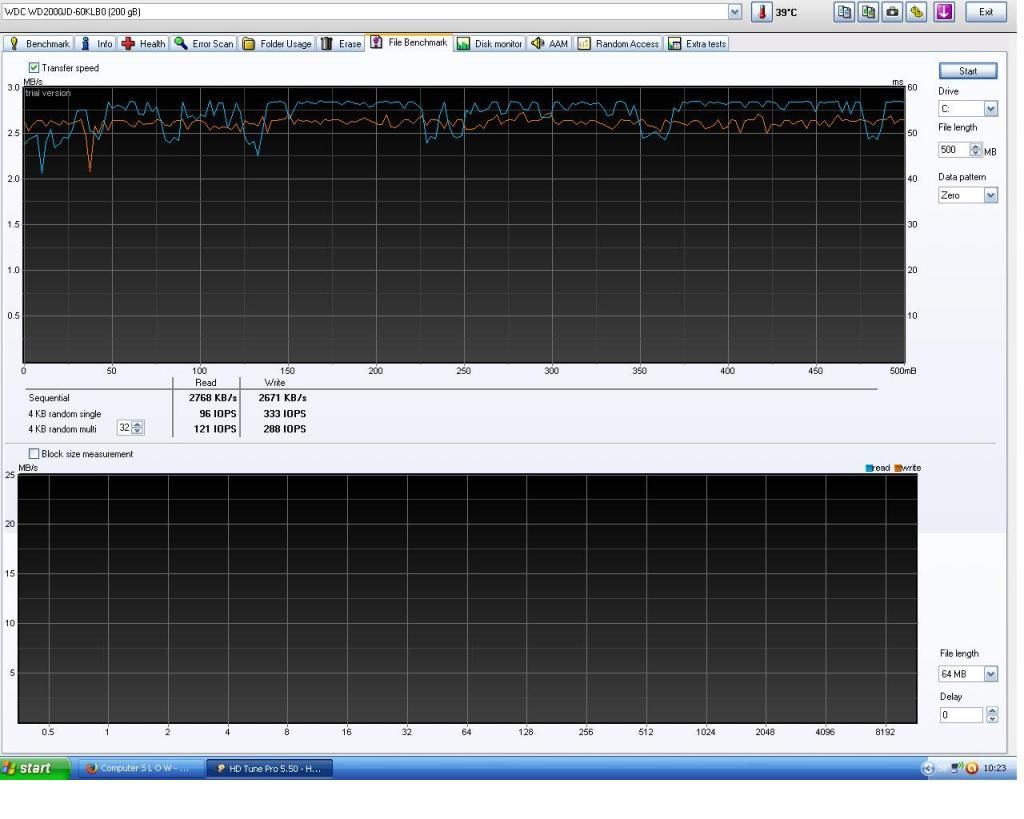Open the Data pattern Zero dropdown
The height and width of the screenshot is (819, 1024).
tap(990, 196)
